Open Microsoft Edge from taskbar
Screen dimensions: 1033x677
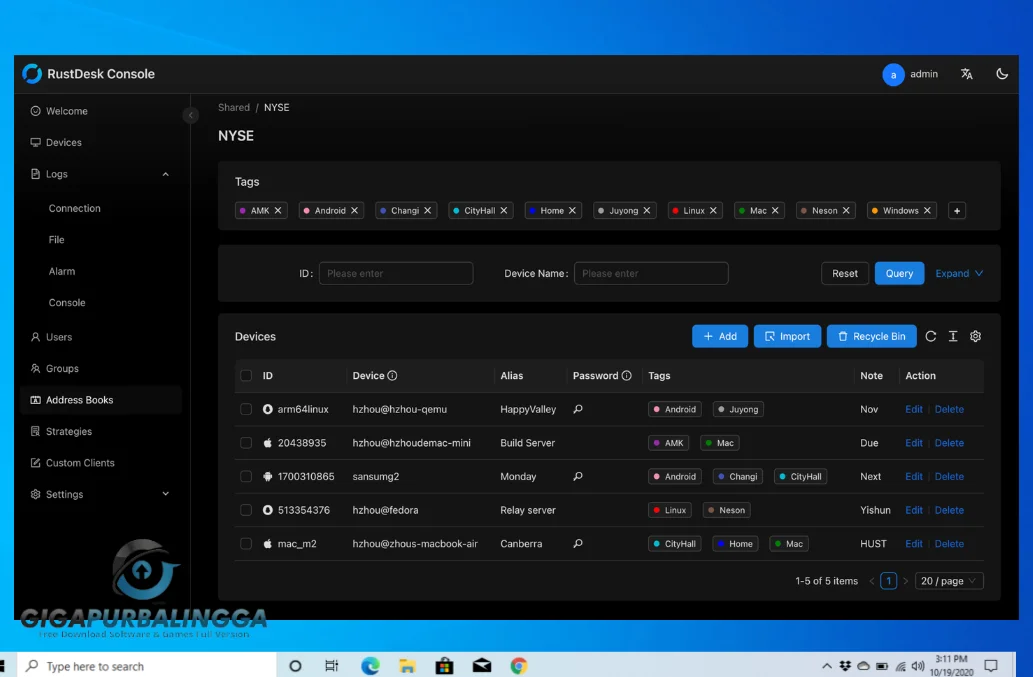coord(370,666)
